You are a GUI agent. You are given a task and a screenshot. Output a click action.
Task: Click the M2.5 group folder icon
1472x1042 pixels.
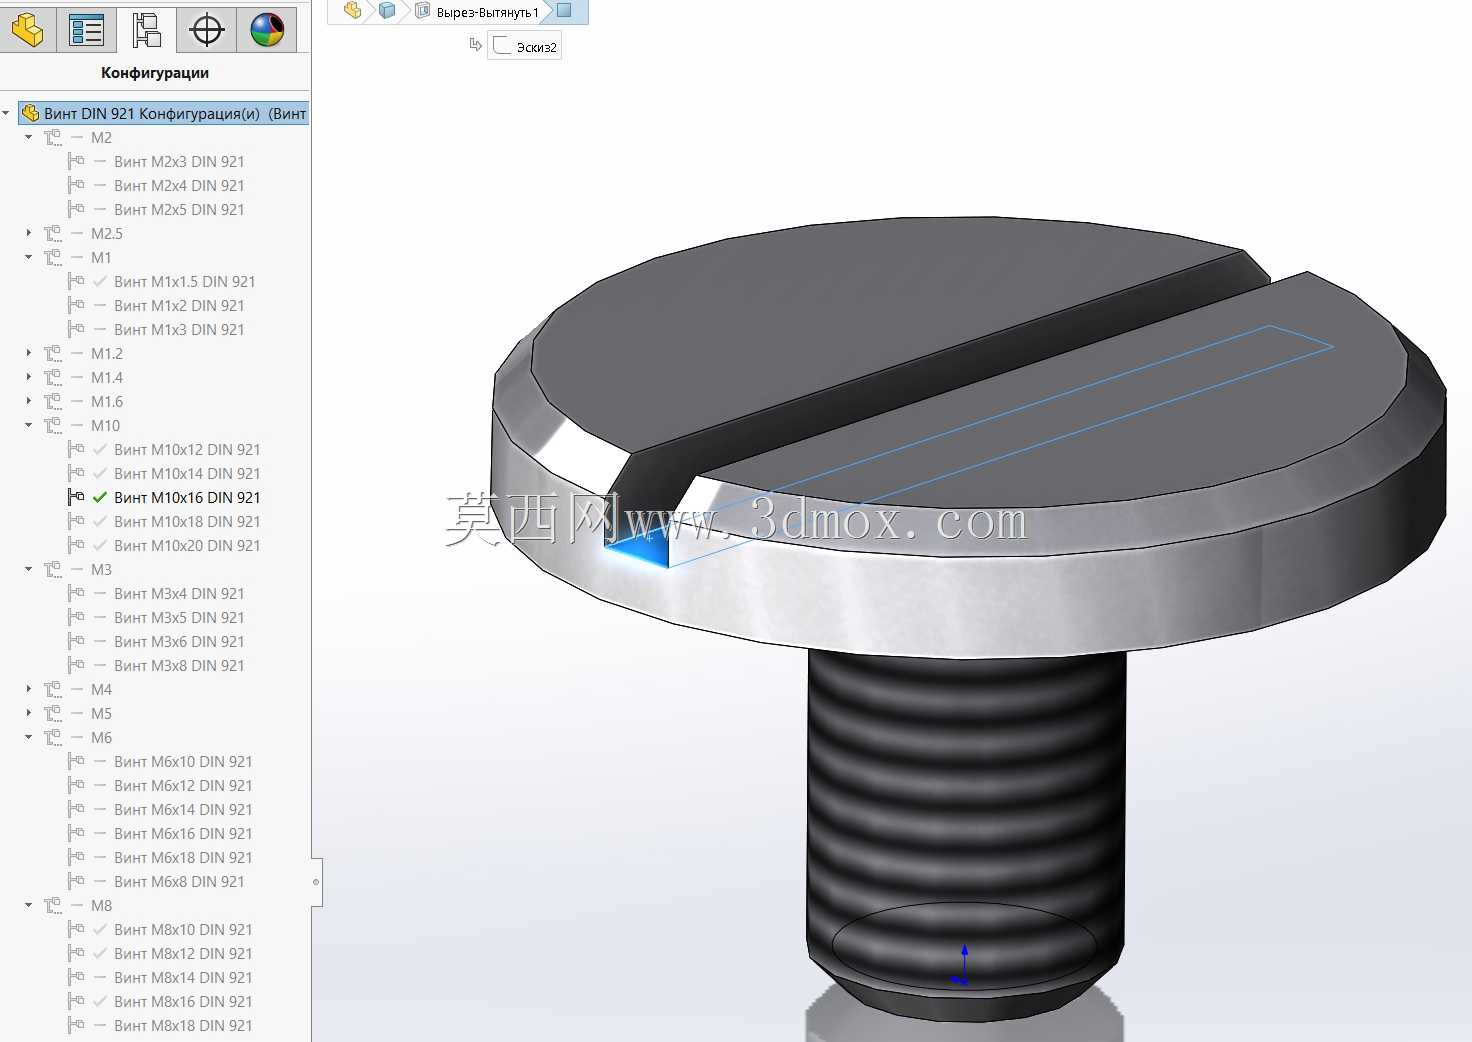[53, 233]
